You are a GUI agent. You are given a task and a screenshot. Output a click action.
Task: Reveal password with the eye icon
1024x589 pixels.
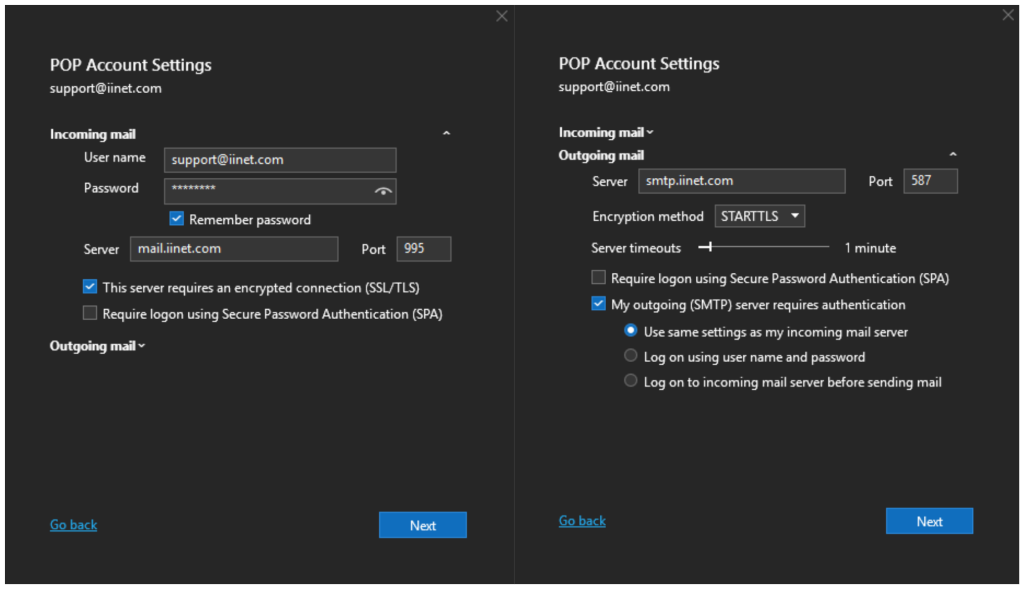point(382,191)
